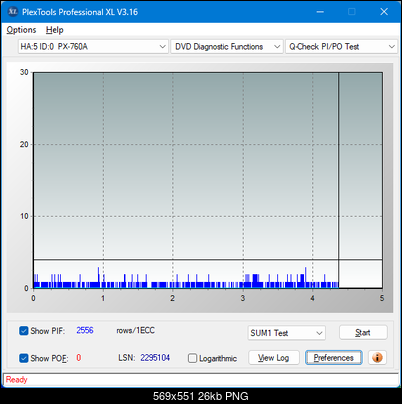Image resolution: width=402 pixels, height=404 pixels.
Task: Open the orange info icon button
Action: (x=377, y=358)
